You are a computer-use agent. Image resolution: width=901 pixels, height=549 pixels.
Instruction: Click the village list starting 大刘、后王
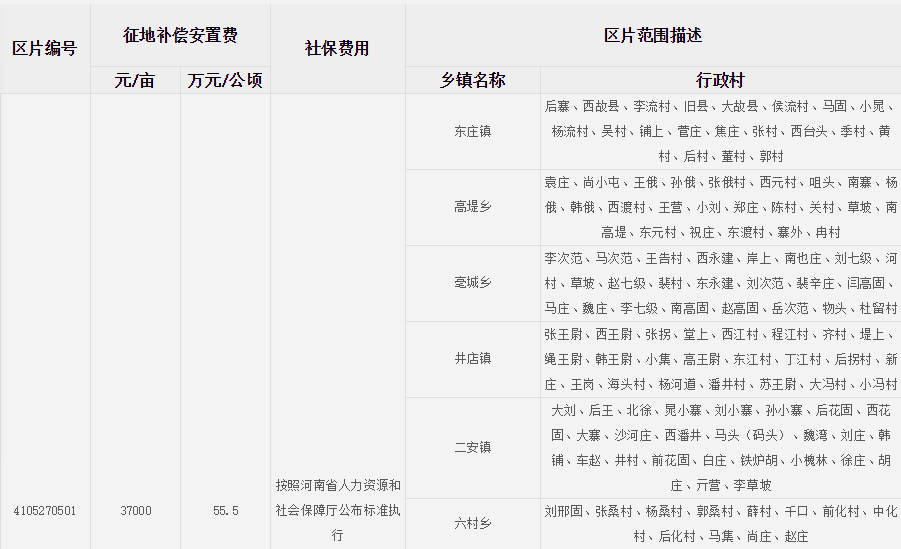[721, 447]
